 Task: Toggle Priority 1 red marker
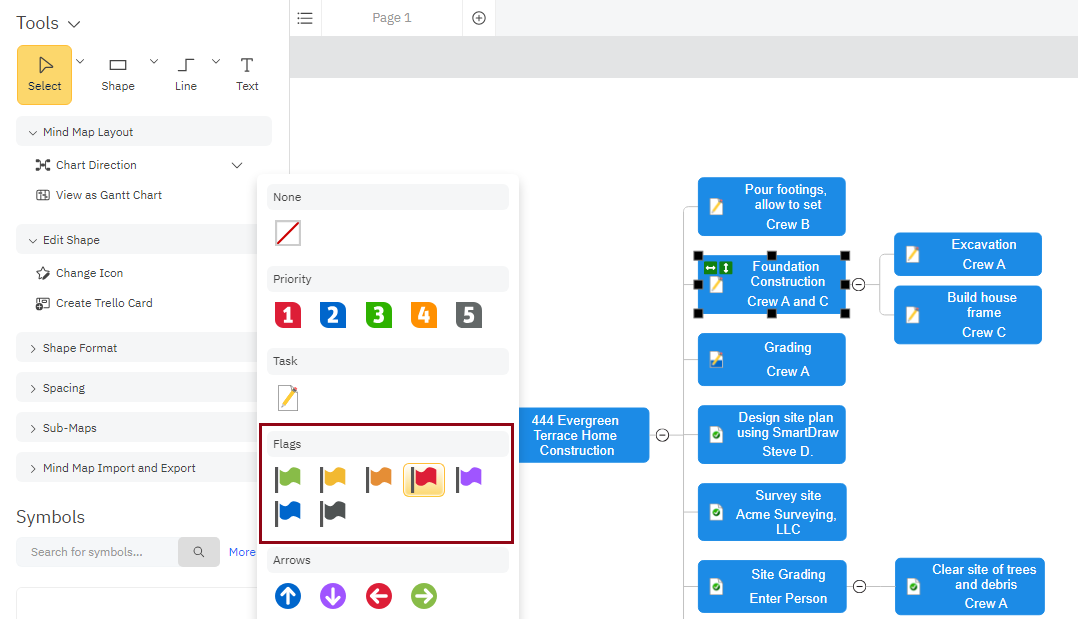tap(288, 314)
